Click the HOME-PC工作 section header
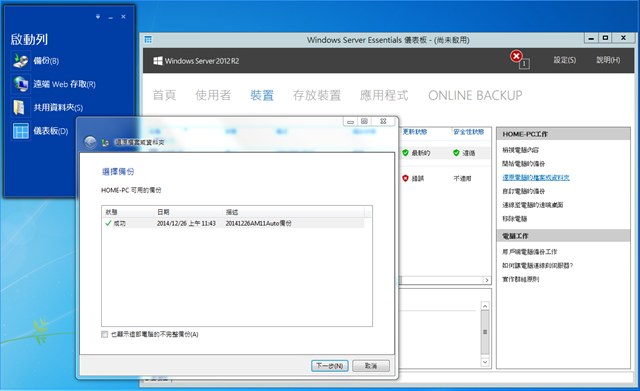The width and height of the screenshot is (640, 391). point(563,134)
